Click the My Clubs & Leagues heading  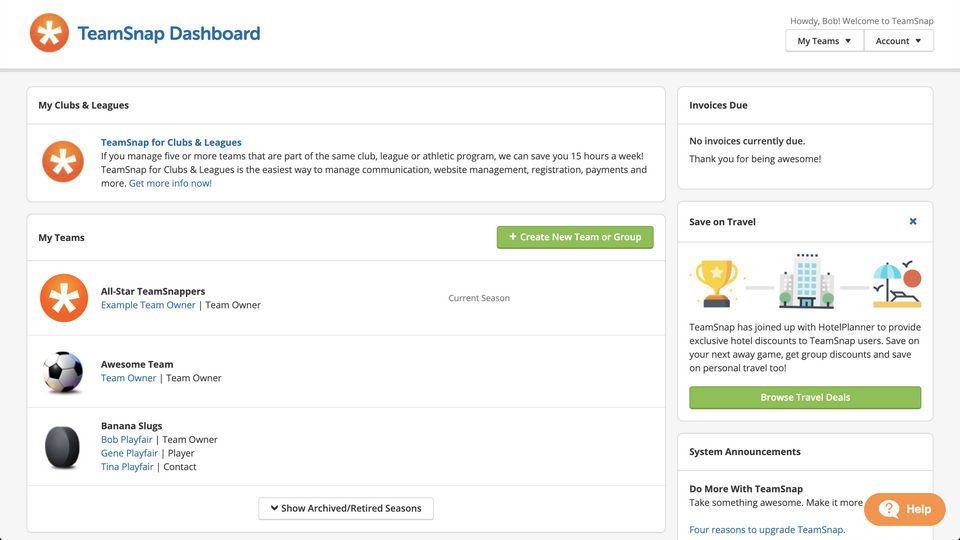pyautogui.click(x=84, y=105)
